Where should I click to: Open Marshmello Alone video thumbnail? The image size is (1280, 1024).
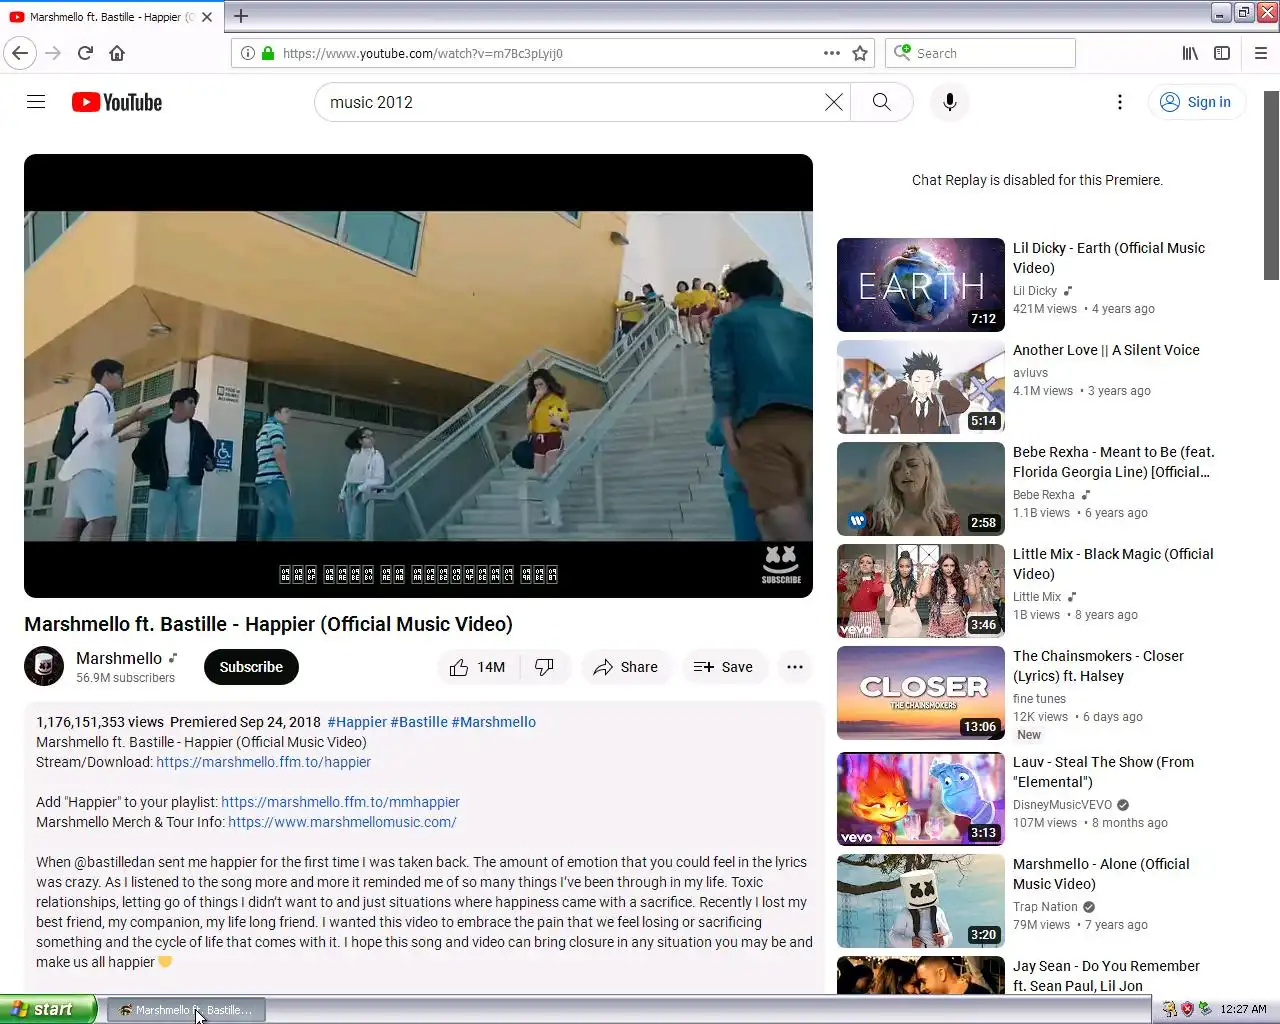[x=921, y=901]
